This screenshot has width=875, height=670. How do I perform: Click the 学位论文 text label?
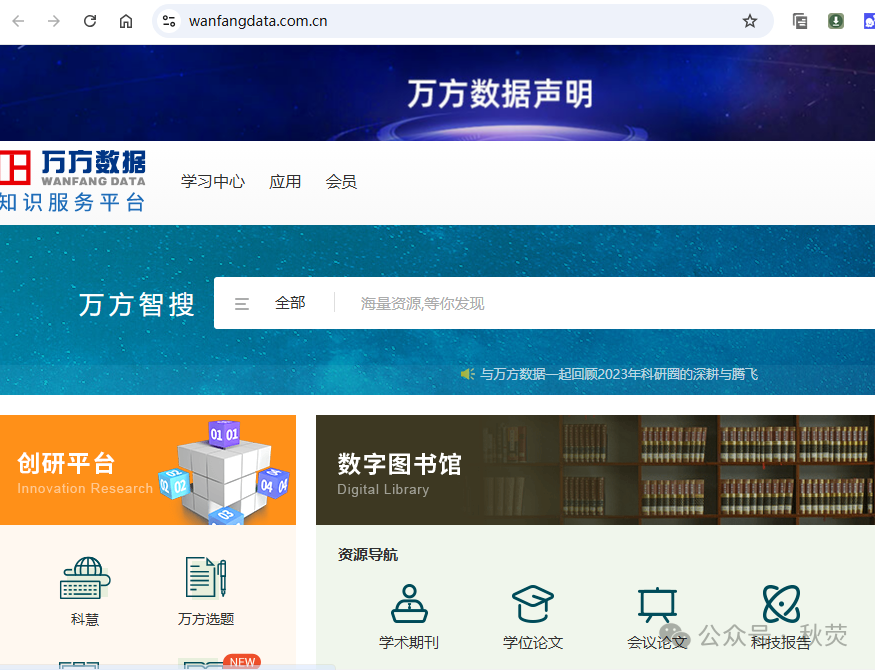pos(533,643)
